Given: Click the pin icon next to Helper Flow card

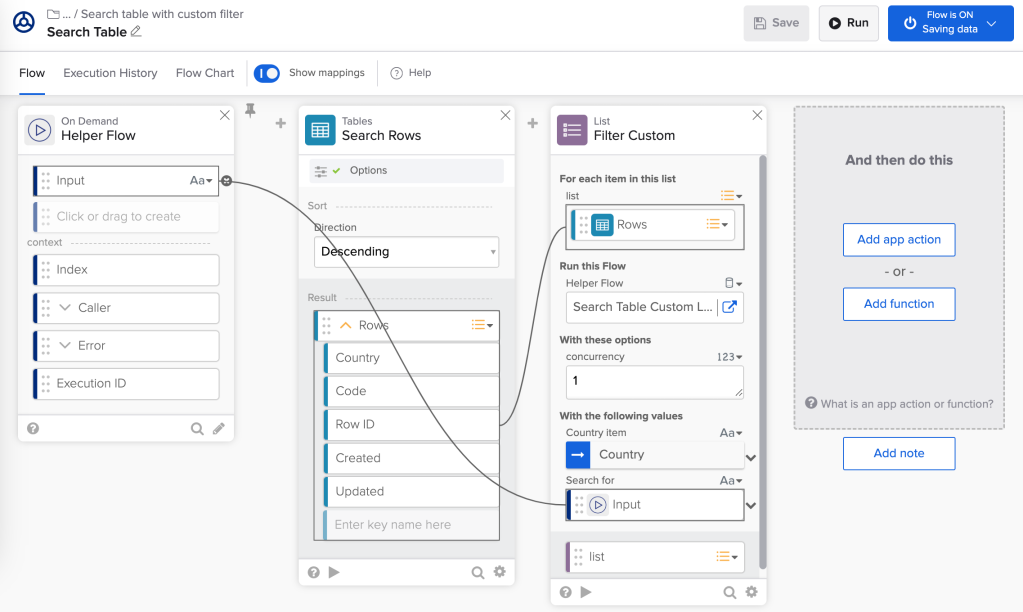Looking at the screenshot, I should pyautogui.click(x=250, y=110).
